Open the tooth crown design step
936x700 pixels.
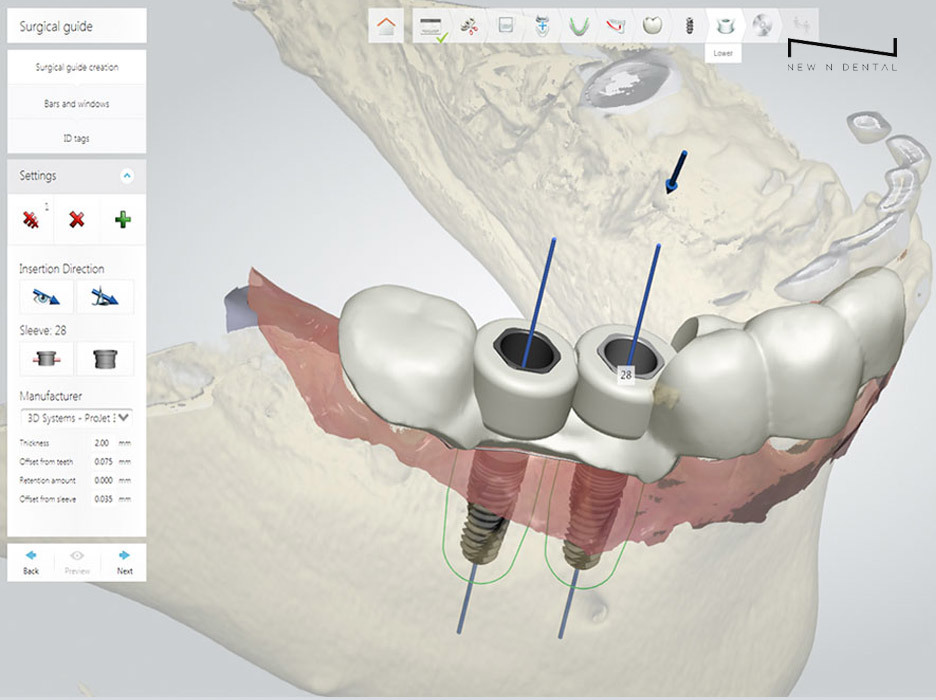click(651, 25)
